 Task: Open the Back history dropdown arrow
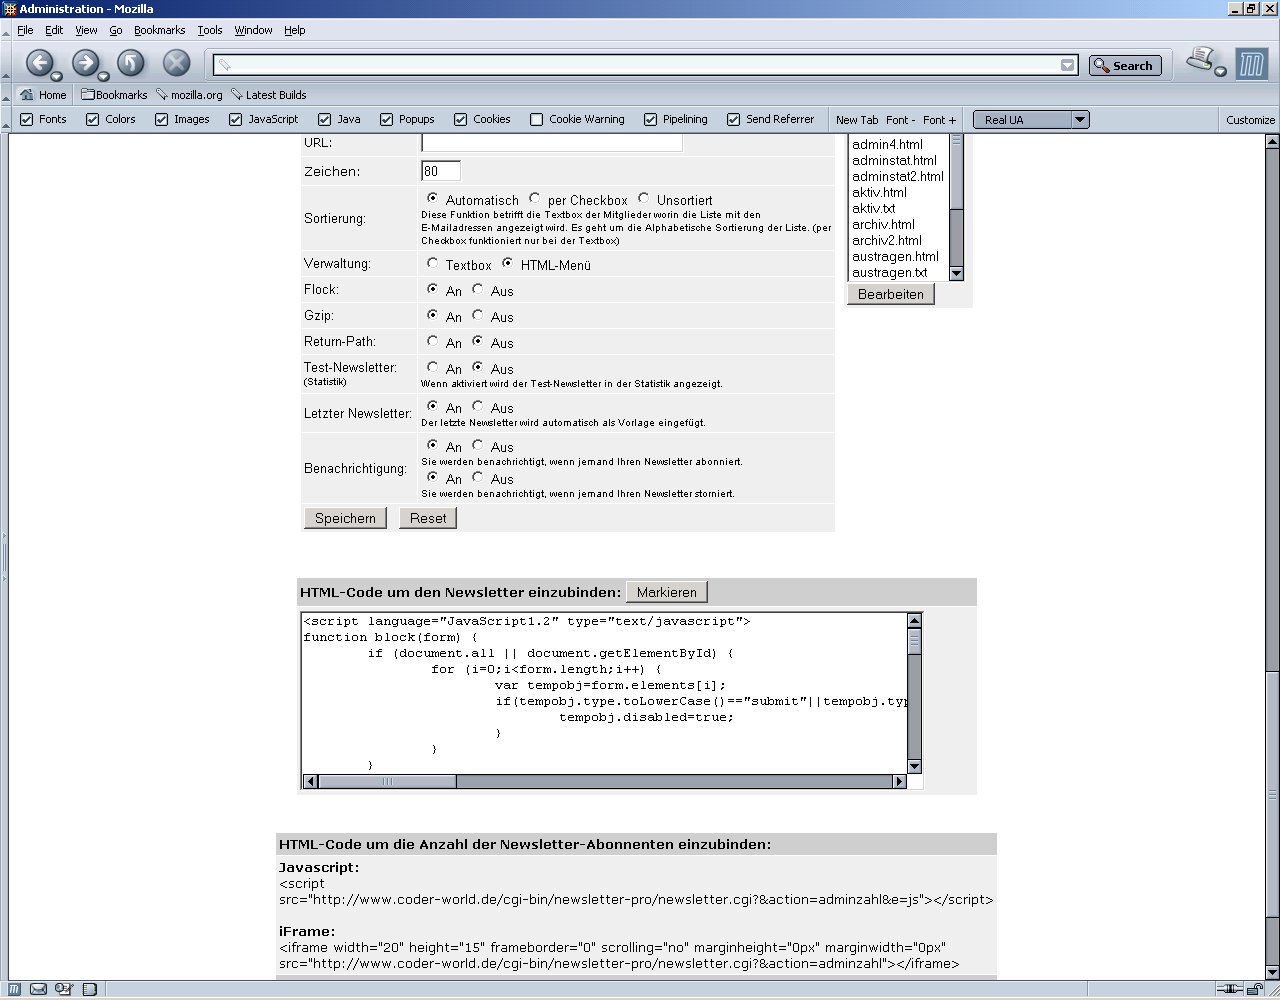pos(57,76)
